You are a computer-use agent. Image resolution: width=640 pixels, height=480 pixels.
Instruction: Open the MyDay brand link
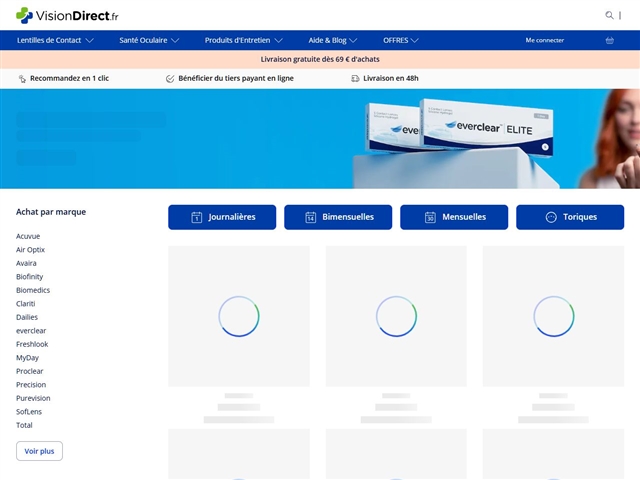[27, 358]
